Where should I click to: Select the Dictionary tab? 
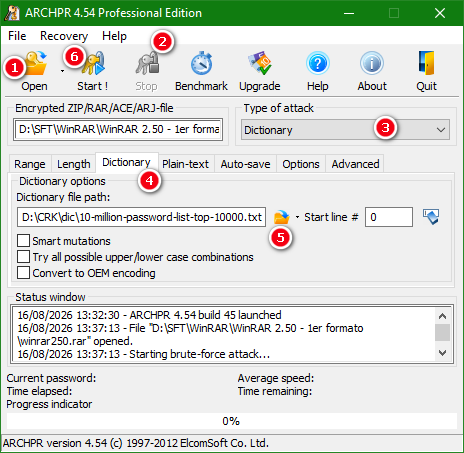point(126,162)
